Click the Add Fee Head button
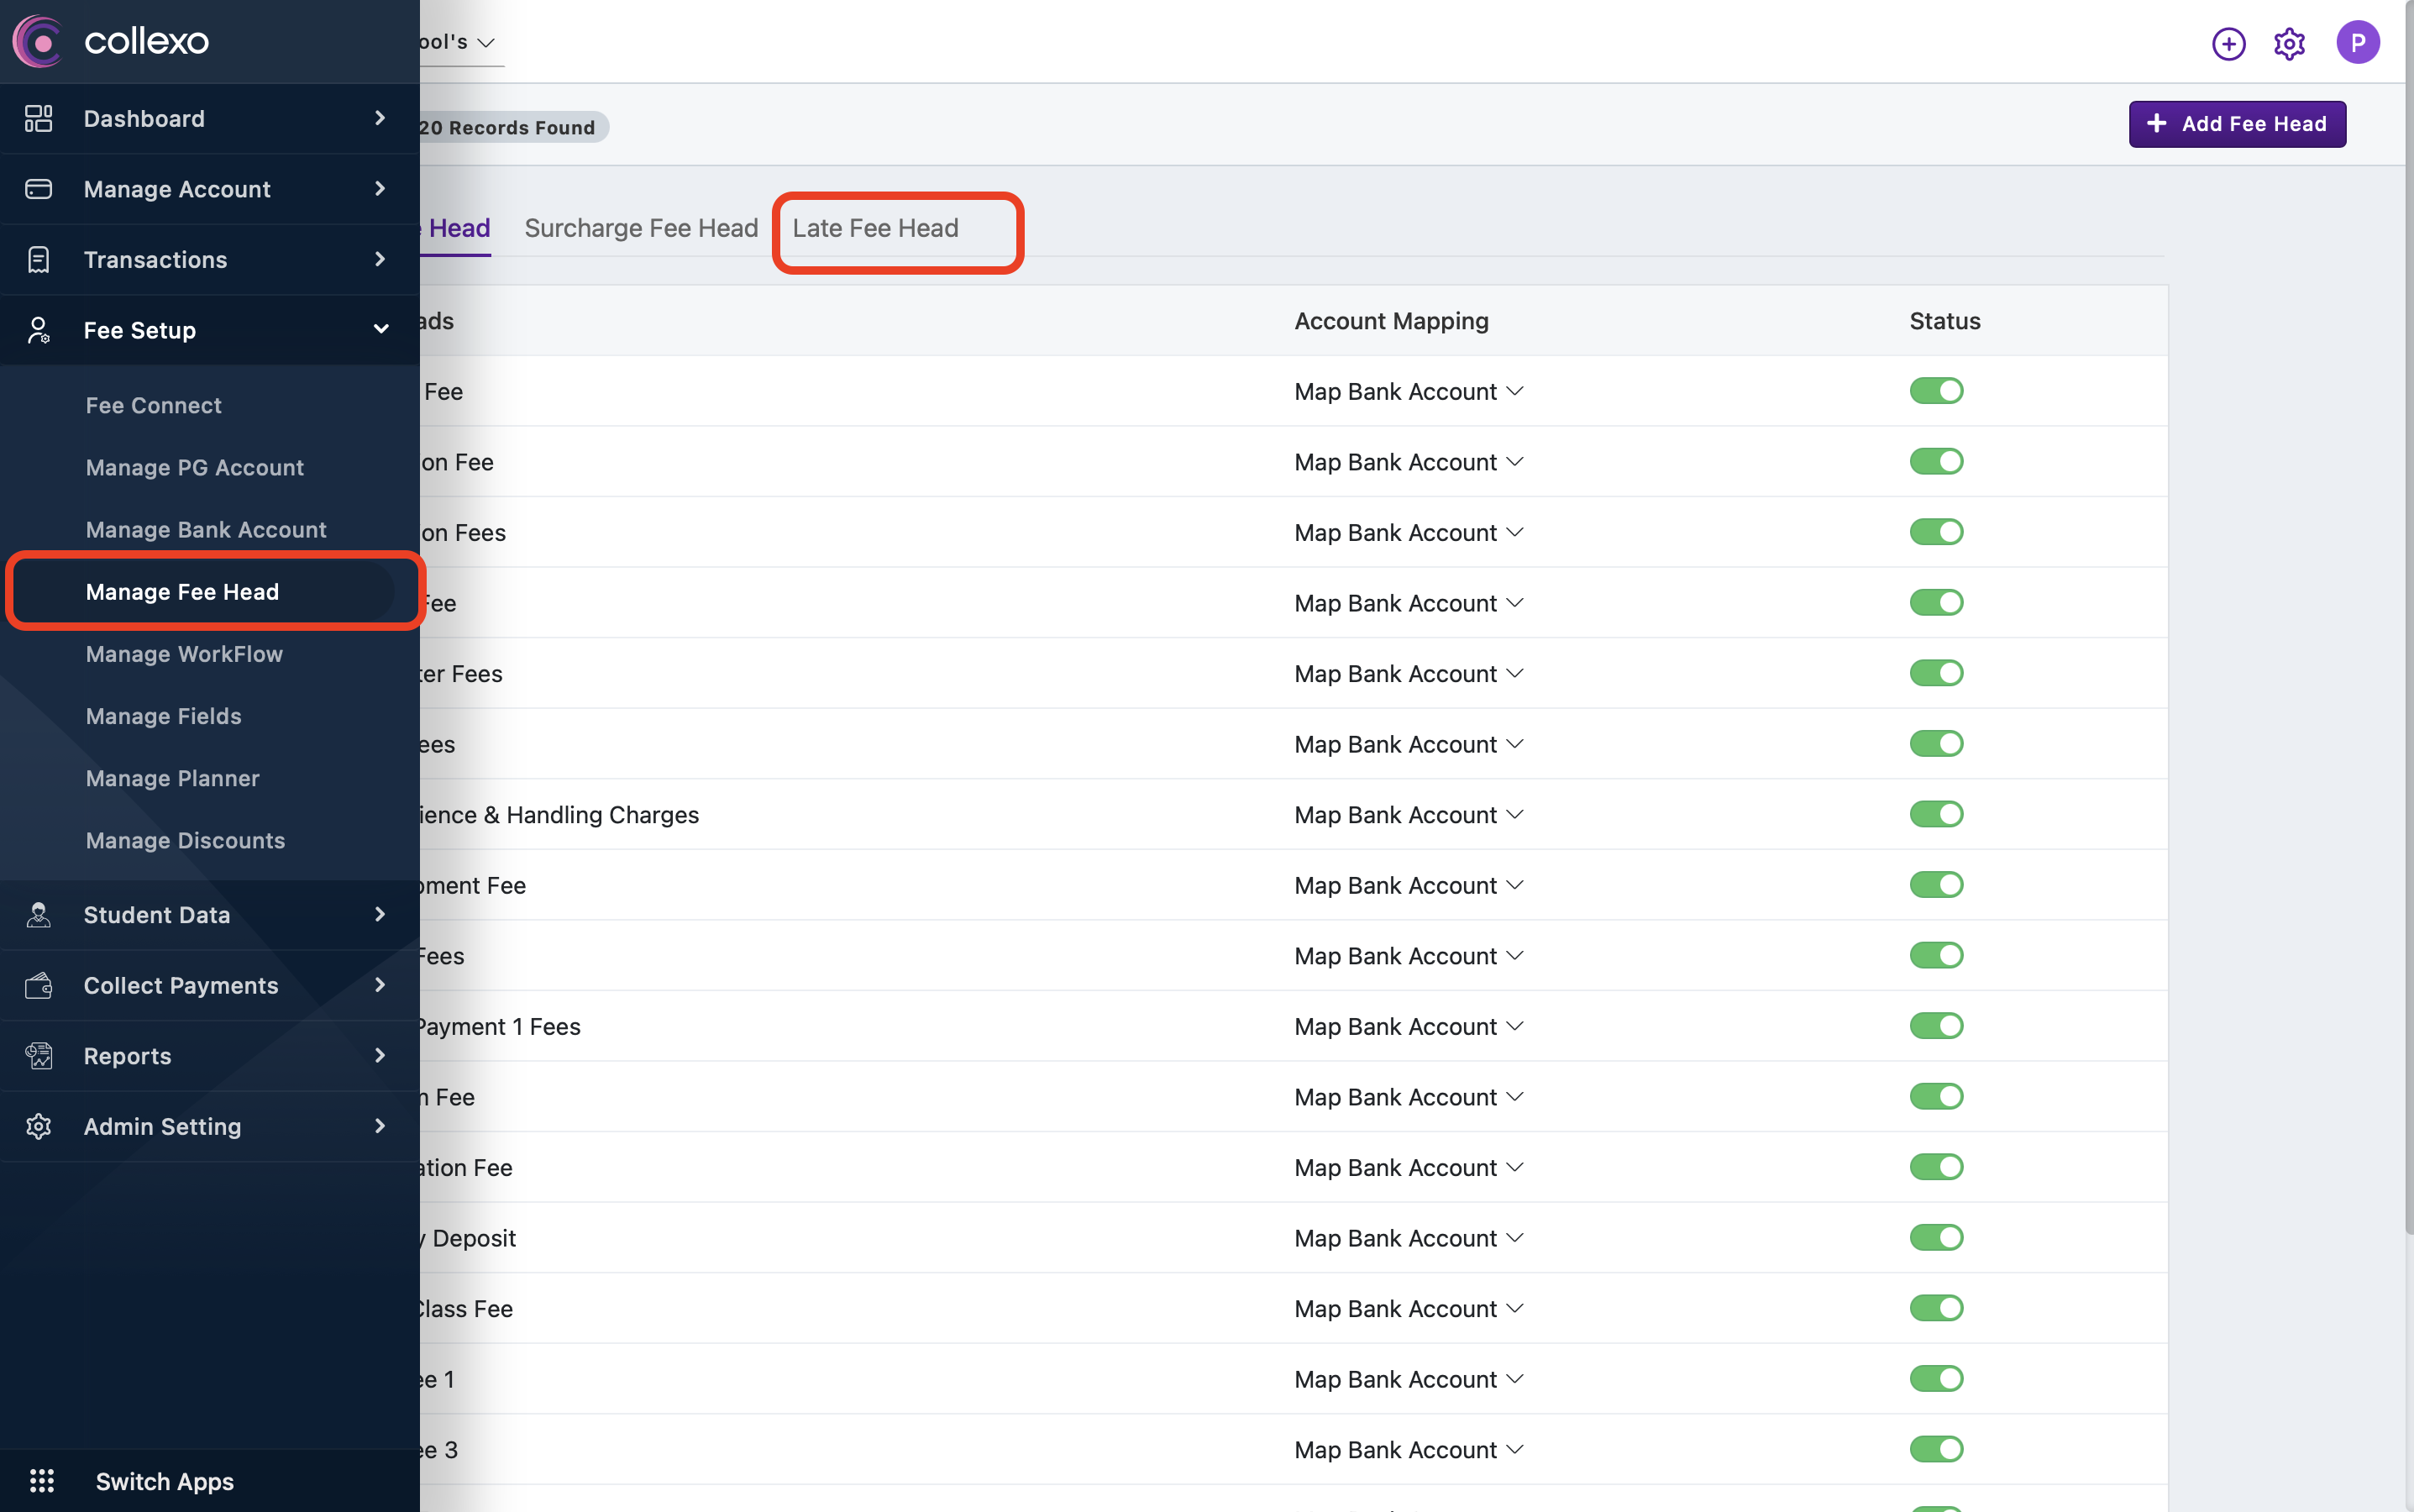This screenshot has width=2414, height=1512. coord(2237,124)
